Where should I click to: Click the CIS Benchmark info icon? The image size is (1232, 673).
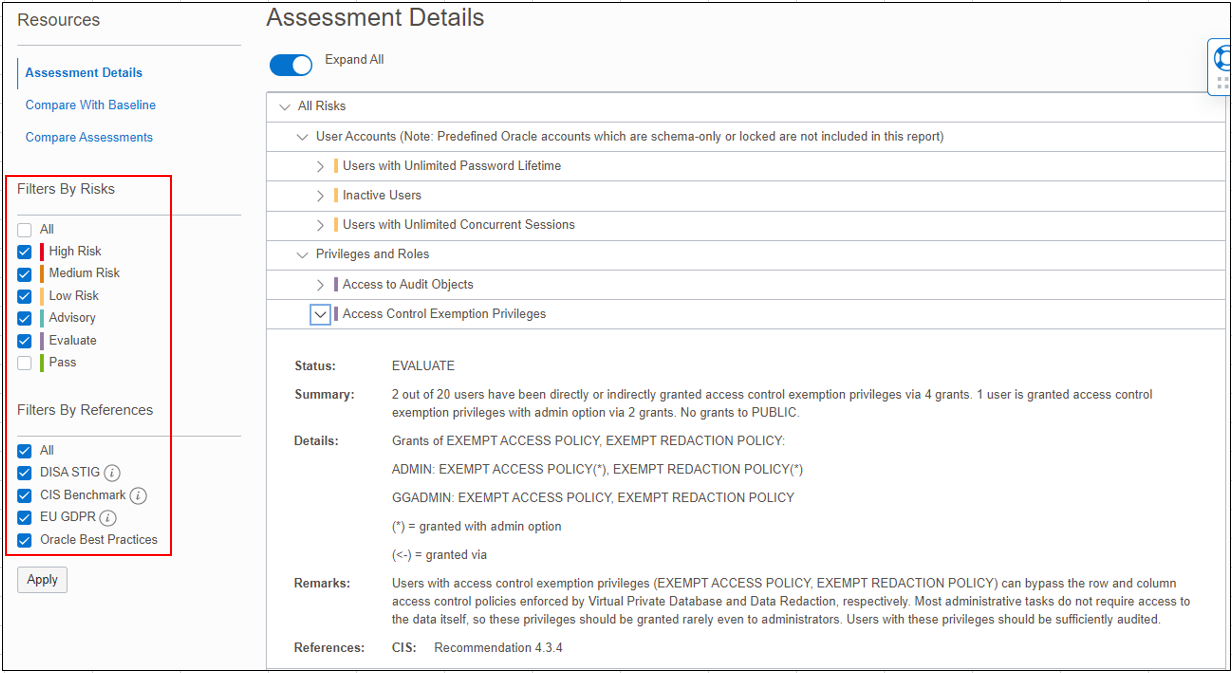[138, 496]
